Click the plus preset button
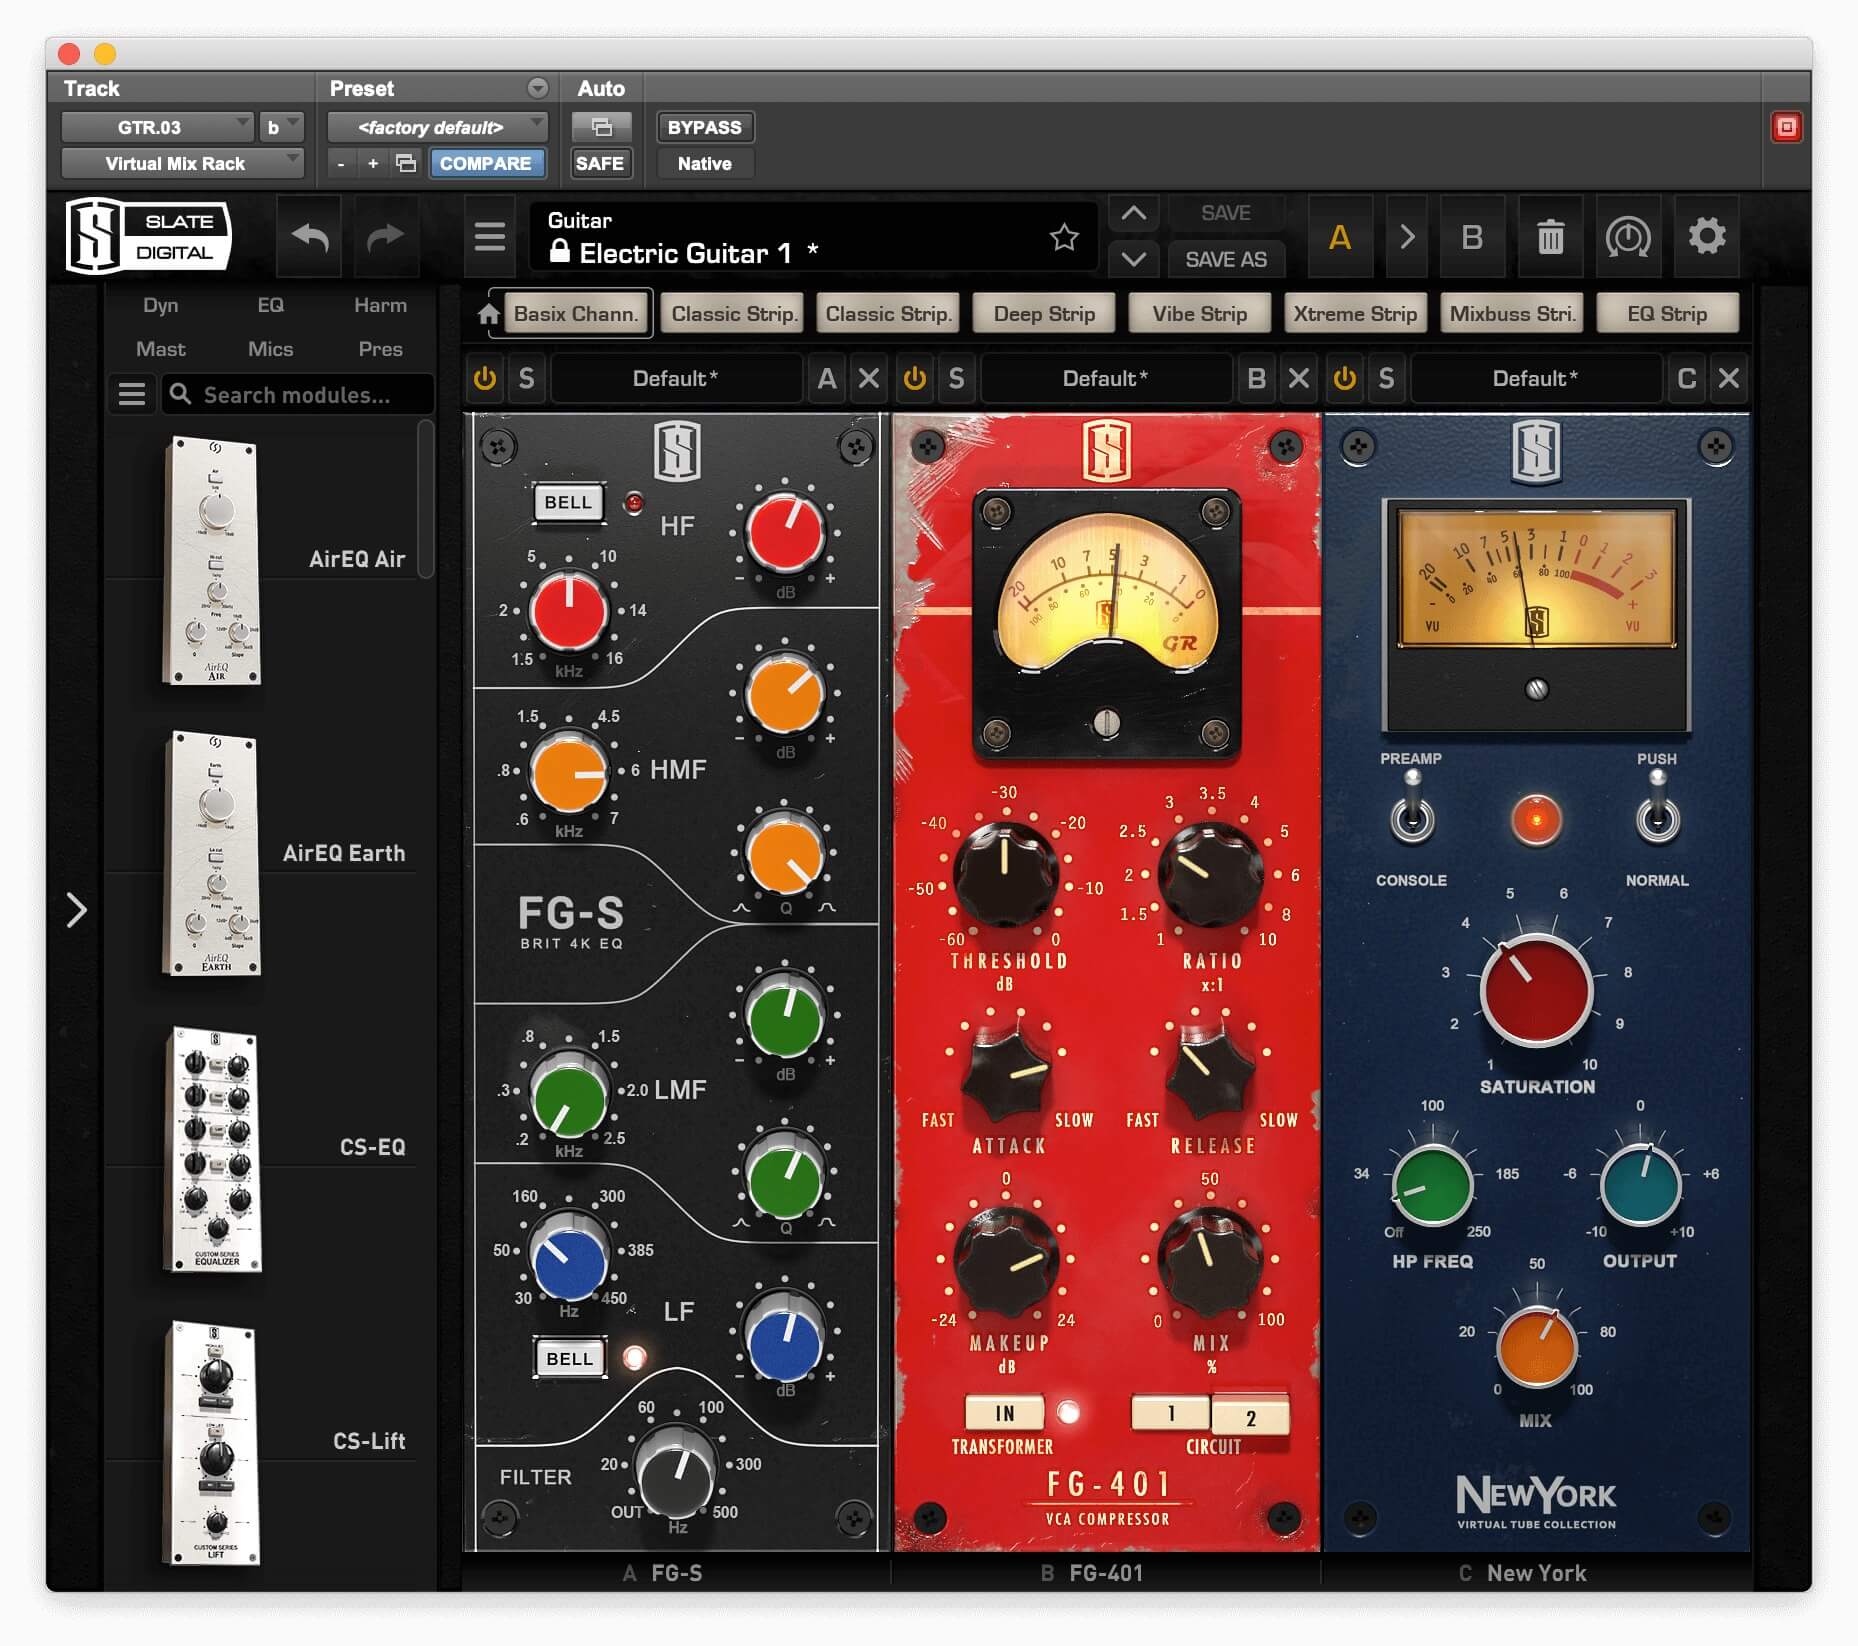The image size is (1858, 1646). (373, 163)
